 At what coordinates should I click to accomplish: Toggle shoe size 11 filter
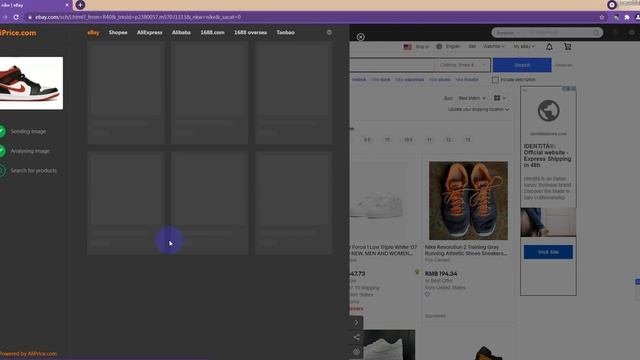tap(429, 140)
